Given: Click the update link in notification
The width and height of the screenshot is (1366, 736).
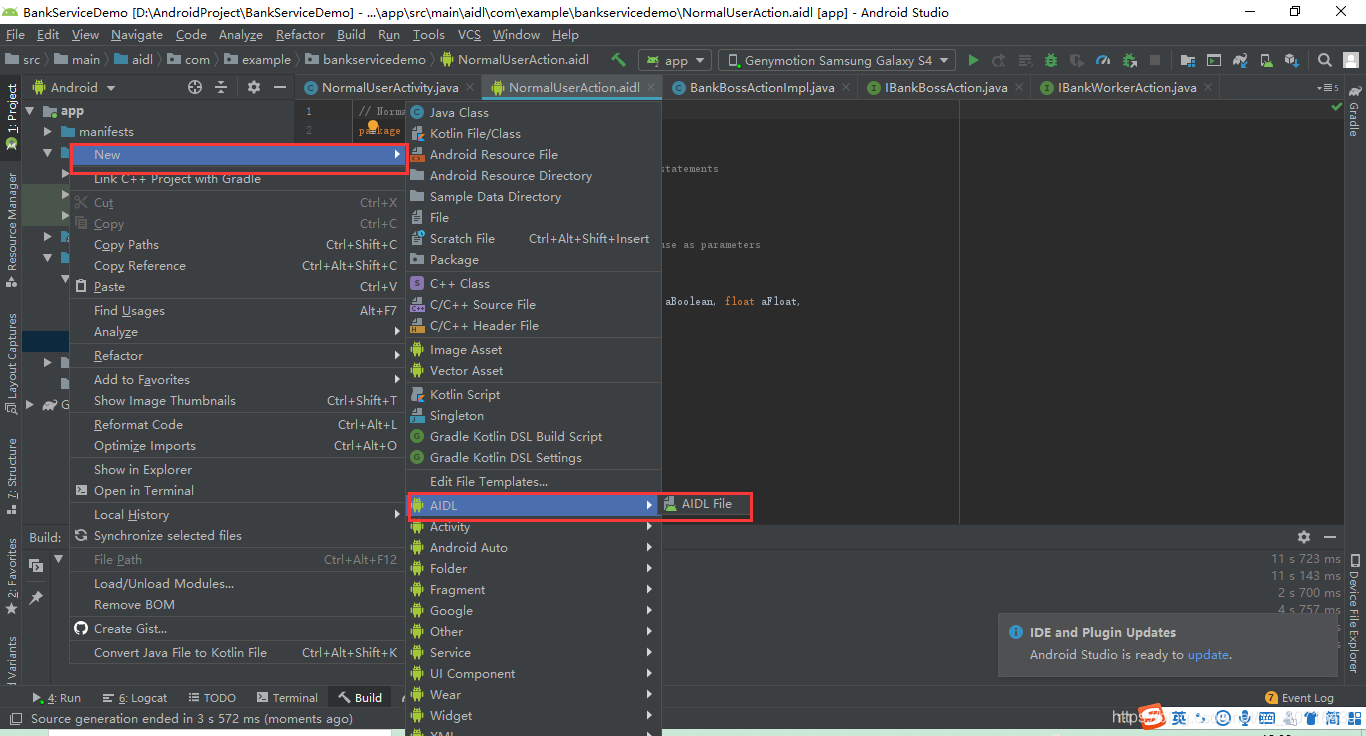Looking at the screenshot, I should coord(1208,655).
